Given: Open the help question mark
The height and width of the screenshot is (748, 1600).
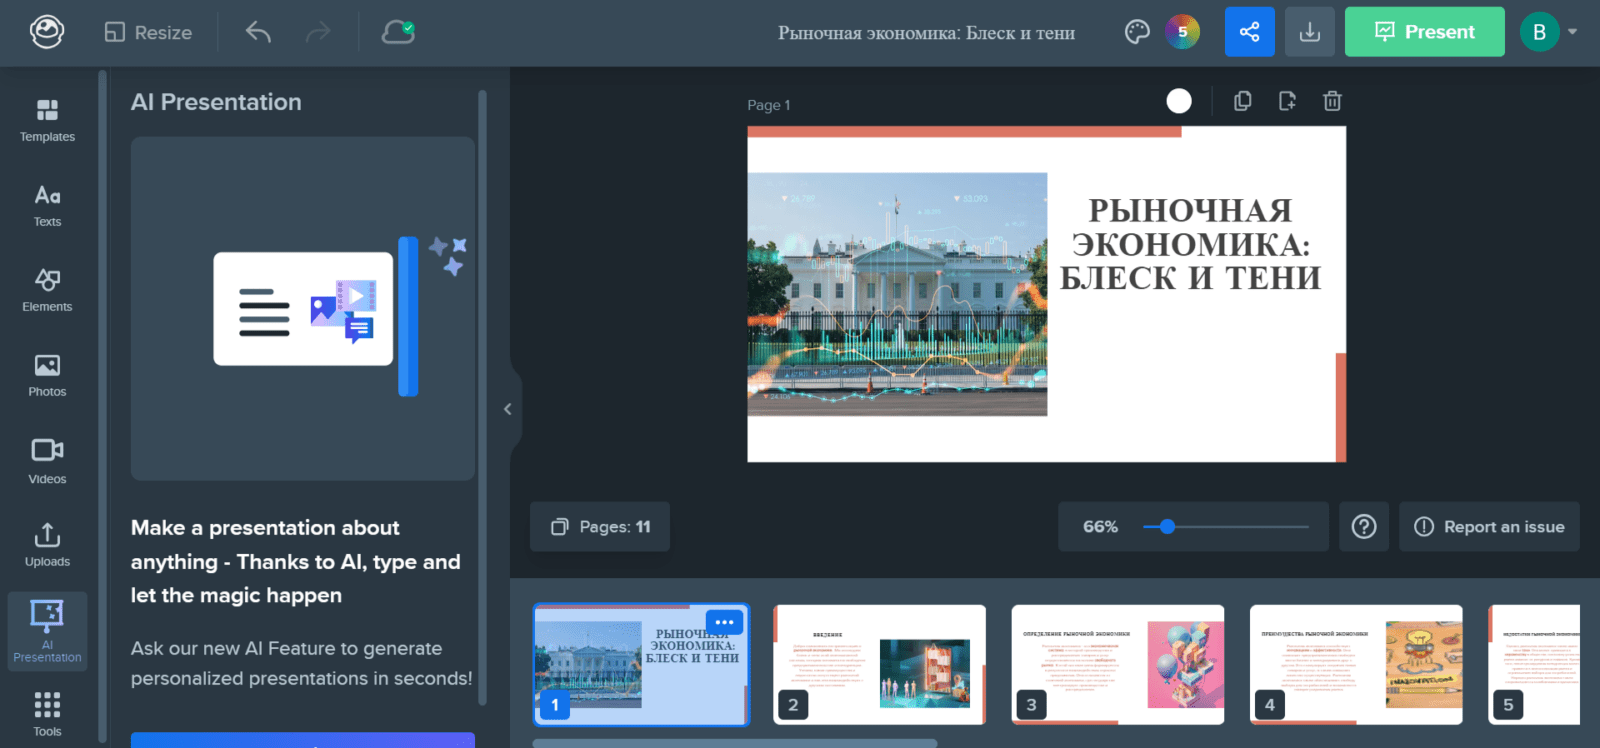Looking at the screenshot, I should (x=1364, y=527).
